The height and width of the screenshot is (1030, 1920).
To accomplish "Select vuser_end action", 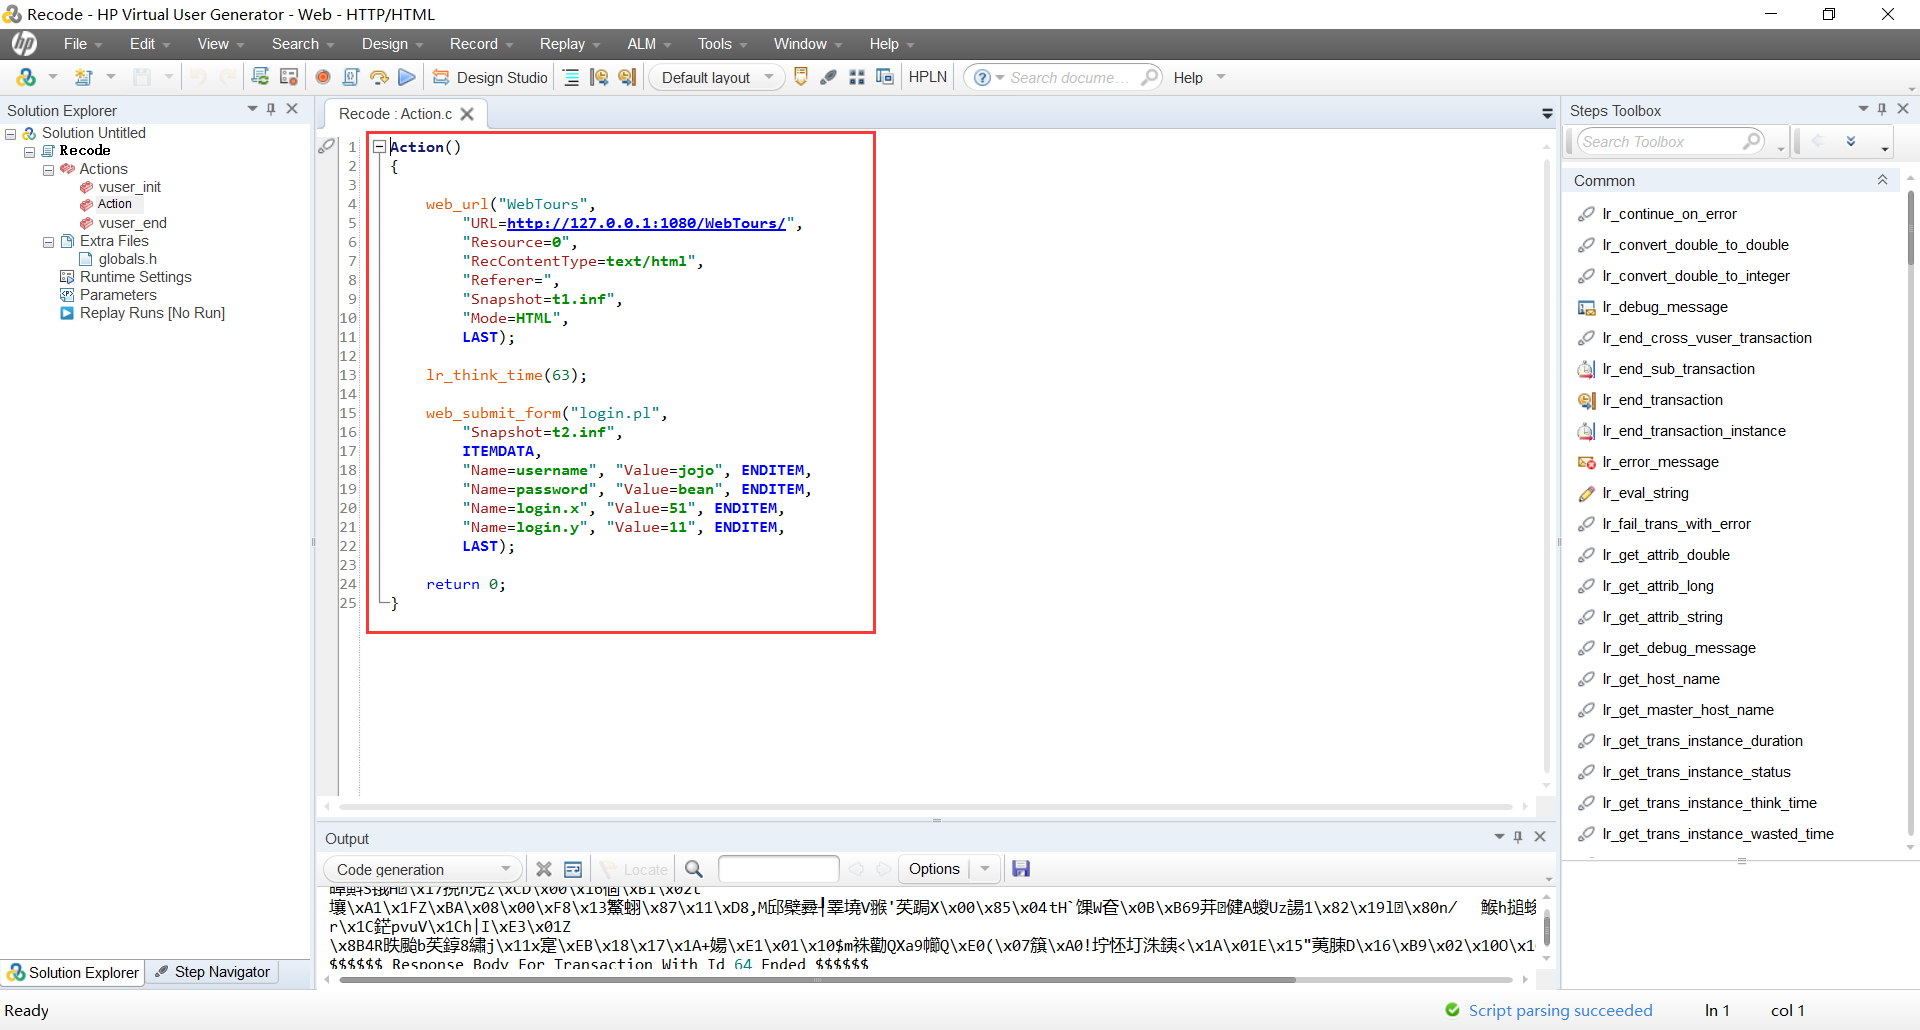I will [132, 223].
